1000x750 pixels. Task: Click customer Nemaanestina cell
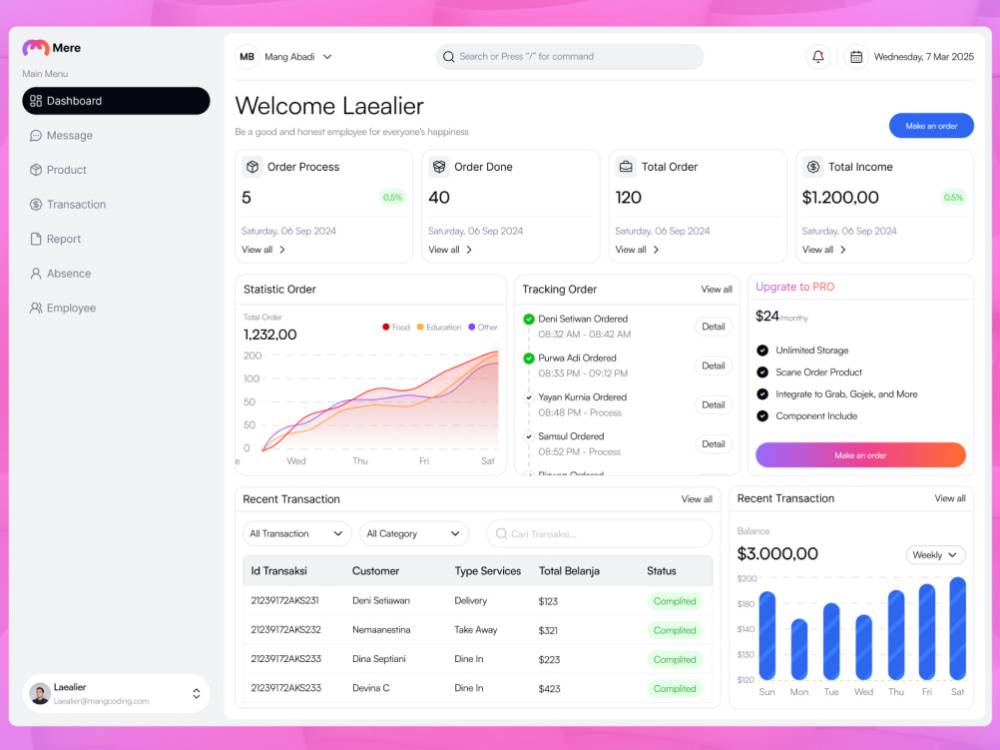381,630
